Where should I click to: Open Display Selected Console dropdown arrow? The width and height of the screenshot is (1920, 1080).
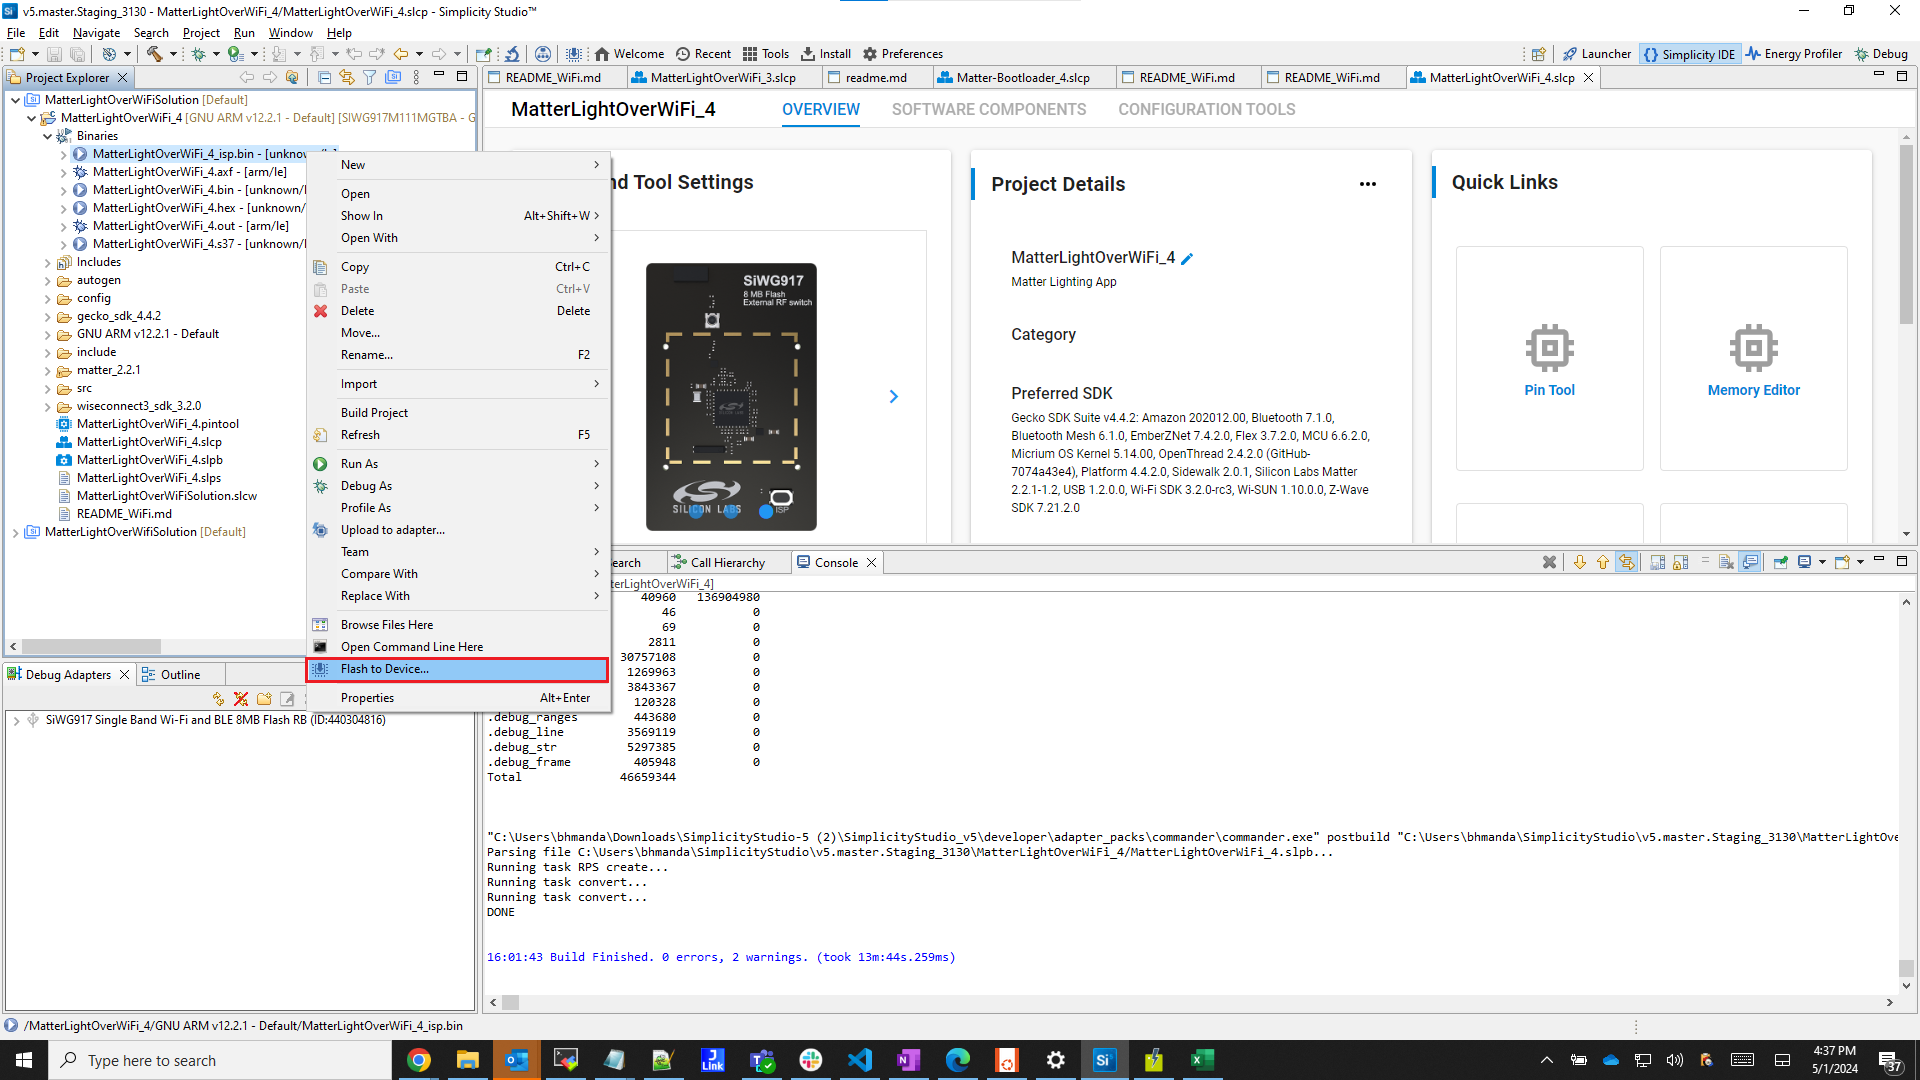[x=1822, y=562]
